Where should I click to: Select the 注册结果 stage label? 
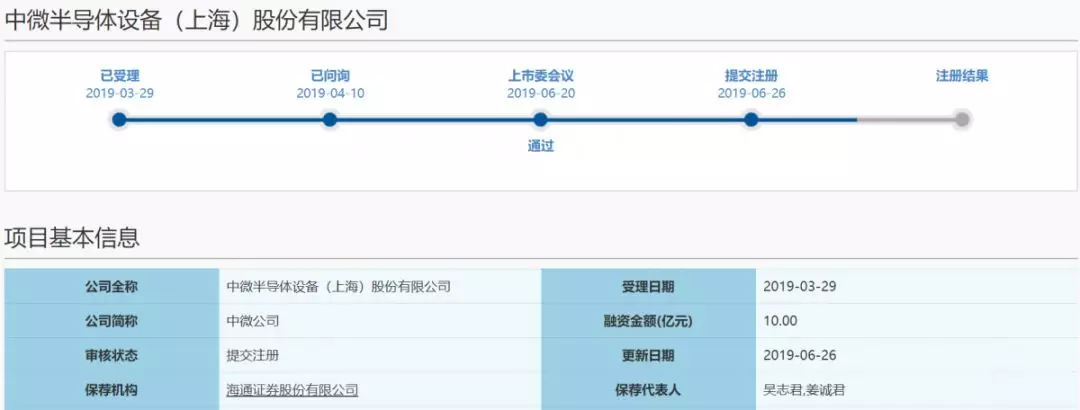coord(962,76)
